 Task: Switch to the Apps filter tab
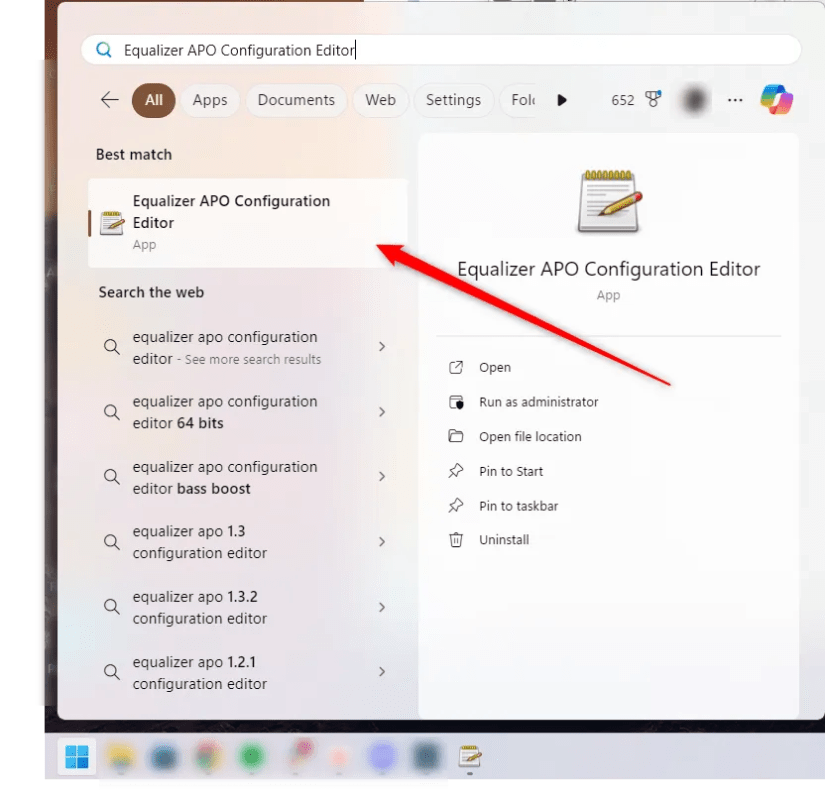[210, 100]
